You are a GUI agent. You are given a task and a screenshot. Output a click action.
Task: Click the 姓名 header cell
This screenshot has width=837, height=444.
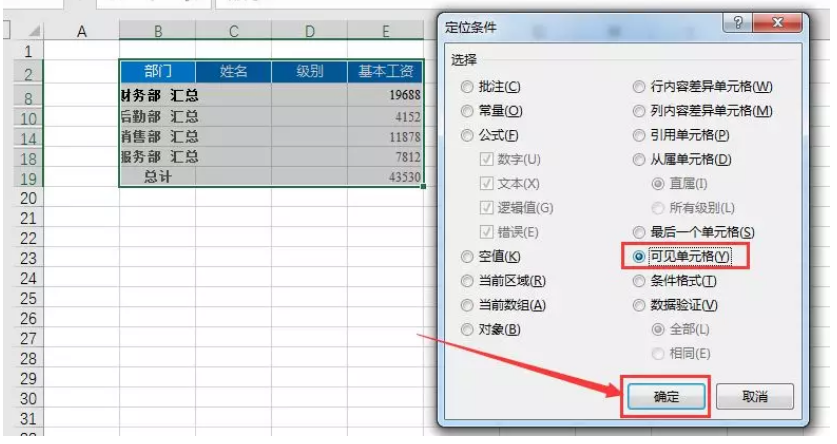coord(233,71)
